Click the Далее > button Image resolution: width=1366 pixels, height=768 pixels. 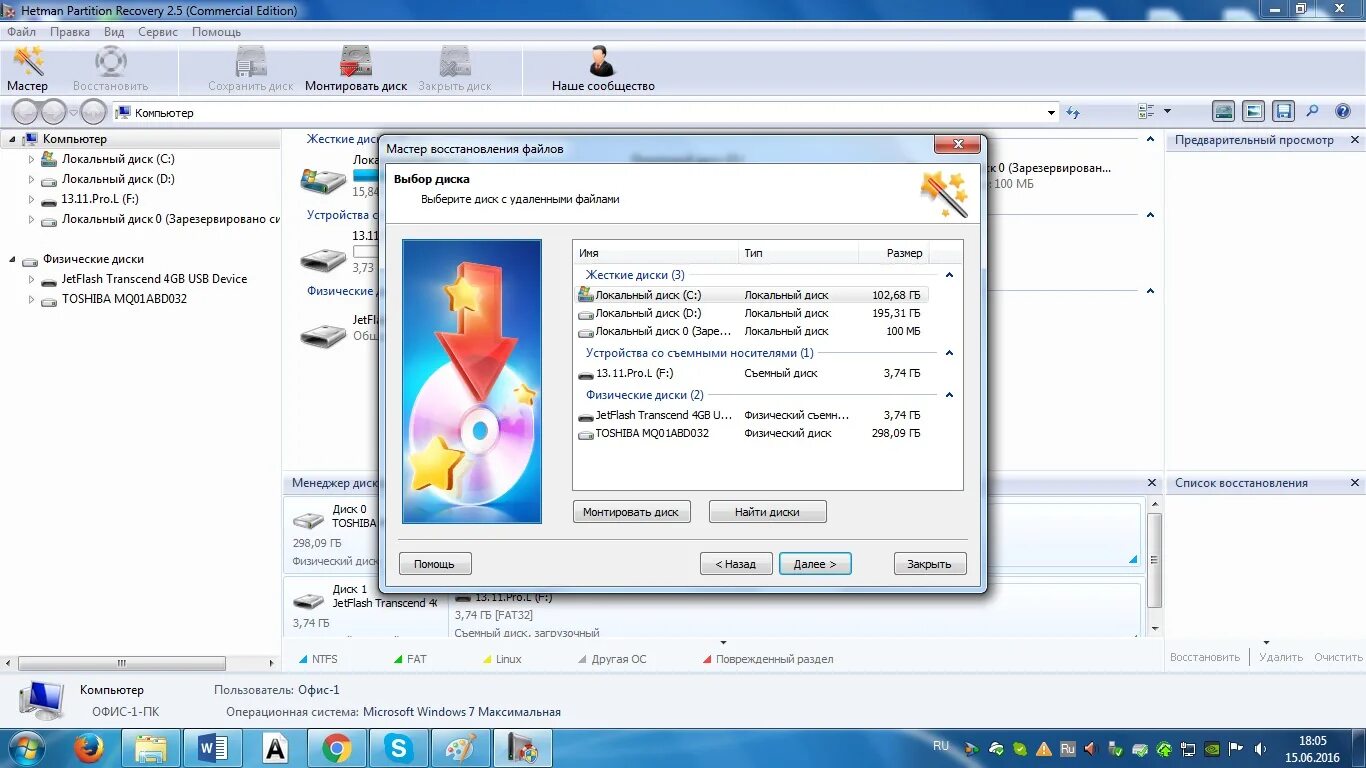(815, 564)
